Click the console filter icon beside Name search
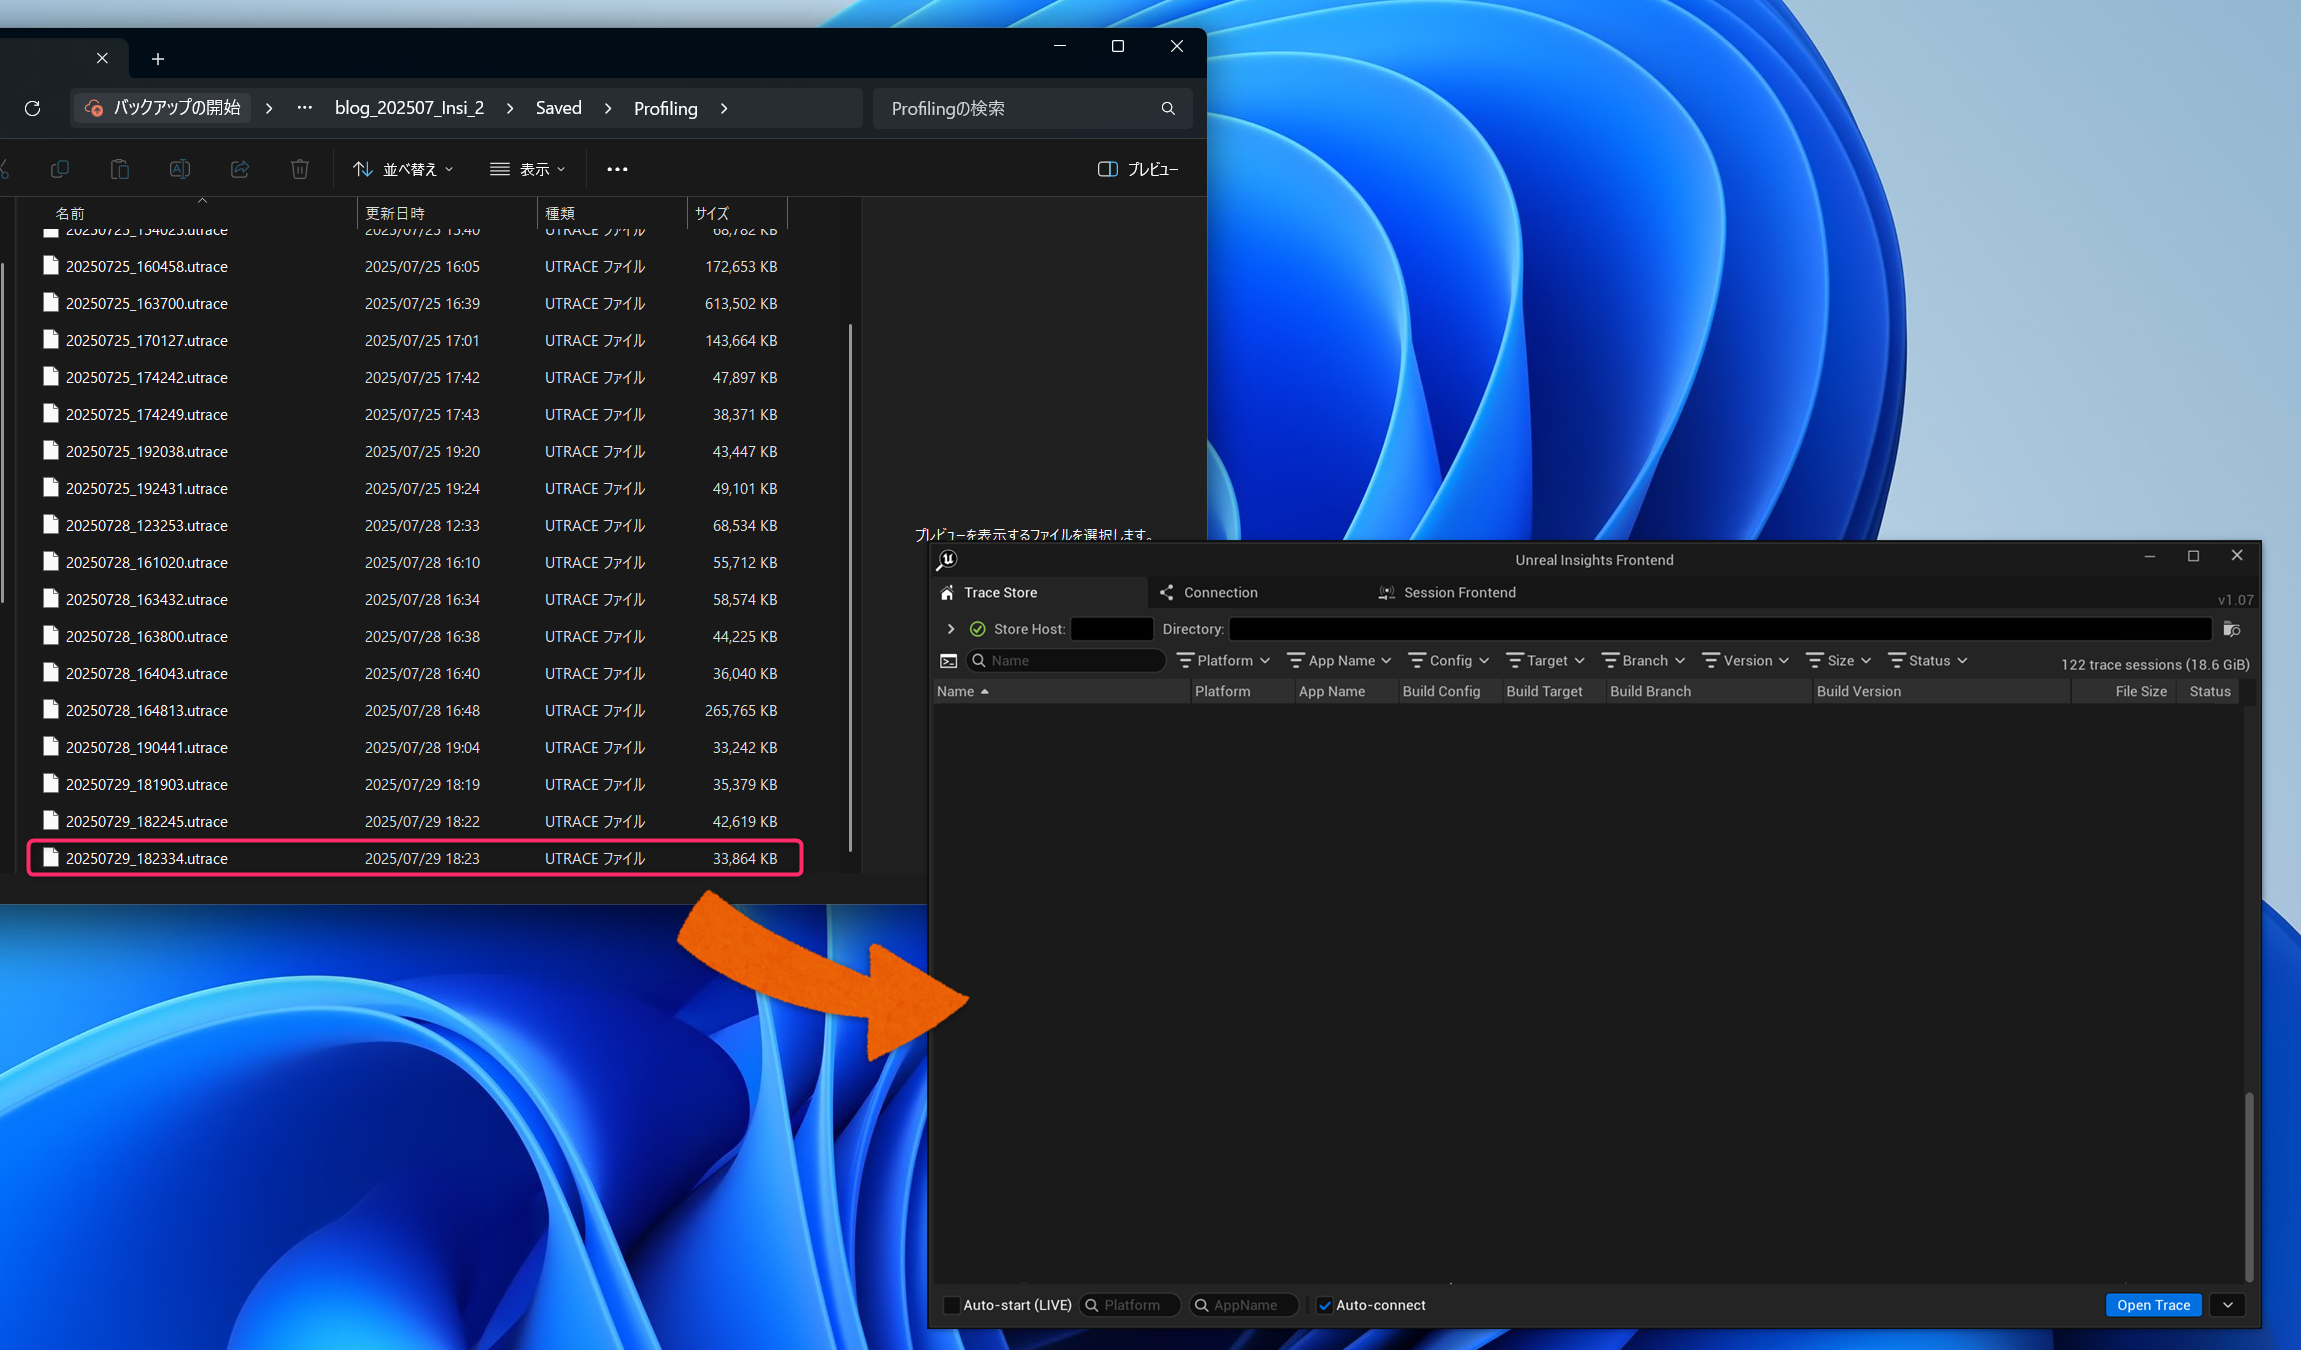Image resolution: width=2301 pixels, height=1350 pixels. pyautogui.click(x=949, y=661)
